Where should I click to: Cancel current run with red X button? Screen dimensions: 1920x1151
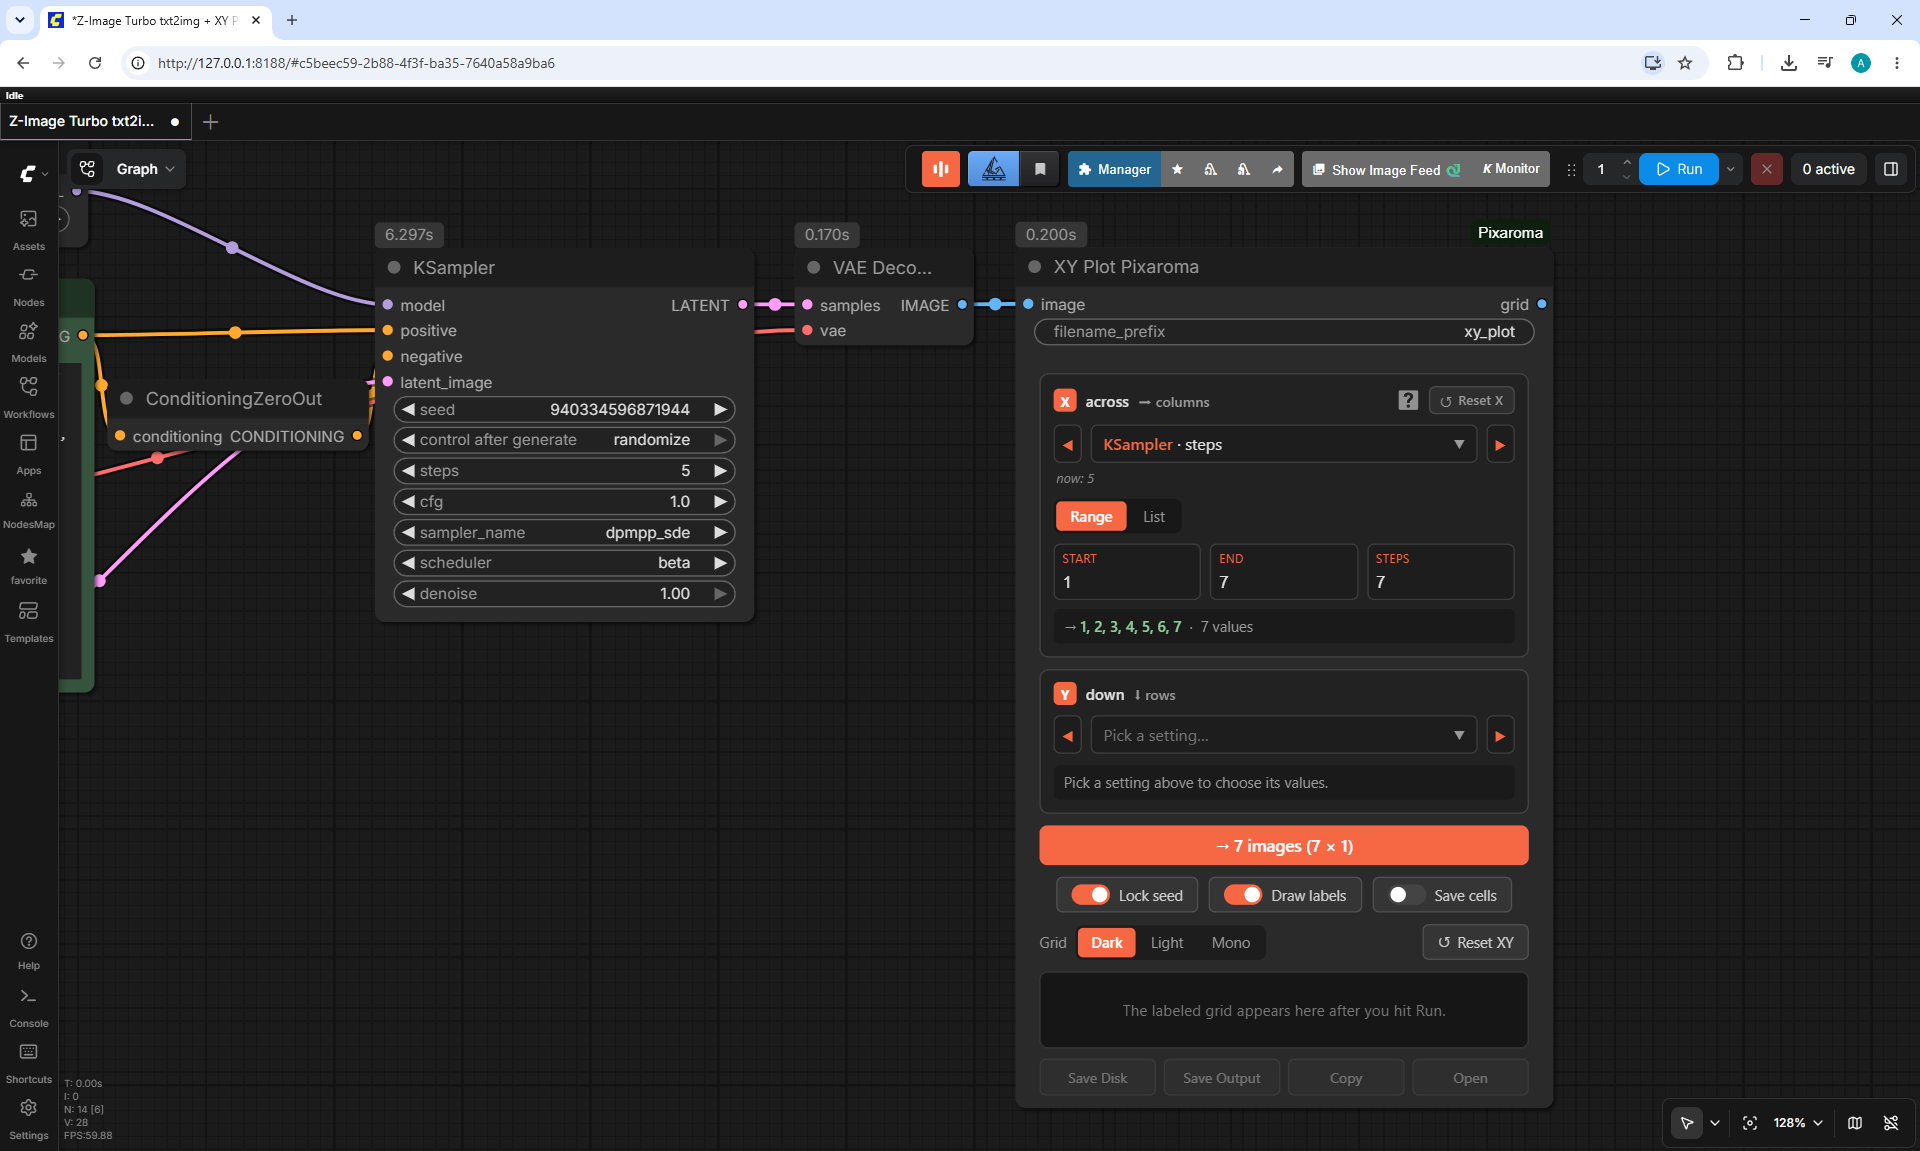pos(1766,169)
